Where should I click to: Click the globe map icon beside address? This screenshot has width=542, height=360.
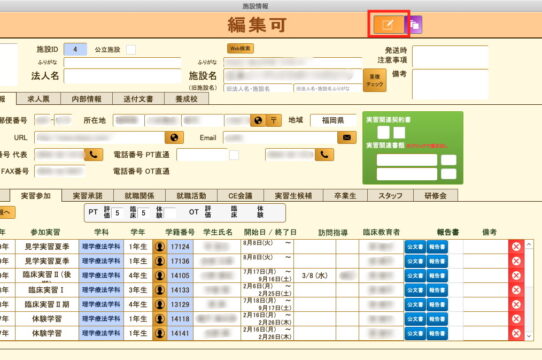[258, 120]
